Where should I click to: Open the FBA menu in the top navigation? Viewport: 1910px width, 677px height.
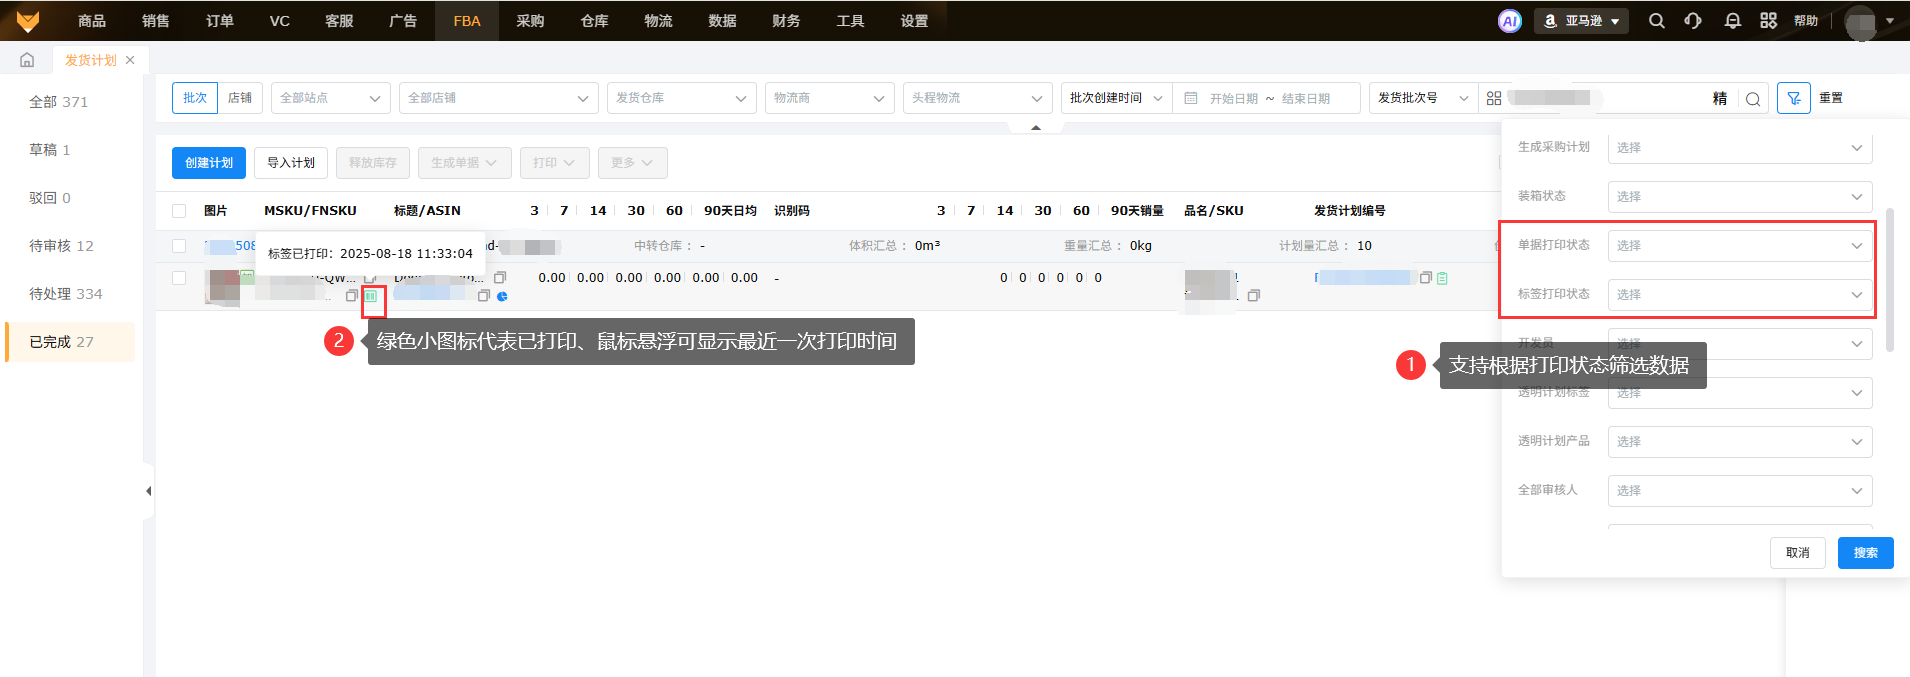tap(466, 21)
